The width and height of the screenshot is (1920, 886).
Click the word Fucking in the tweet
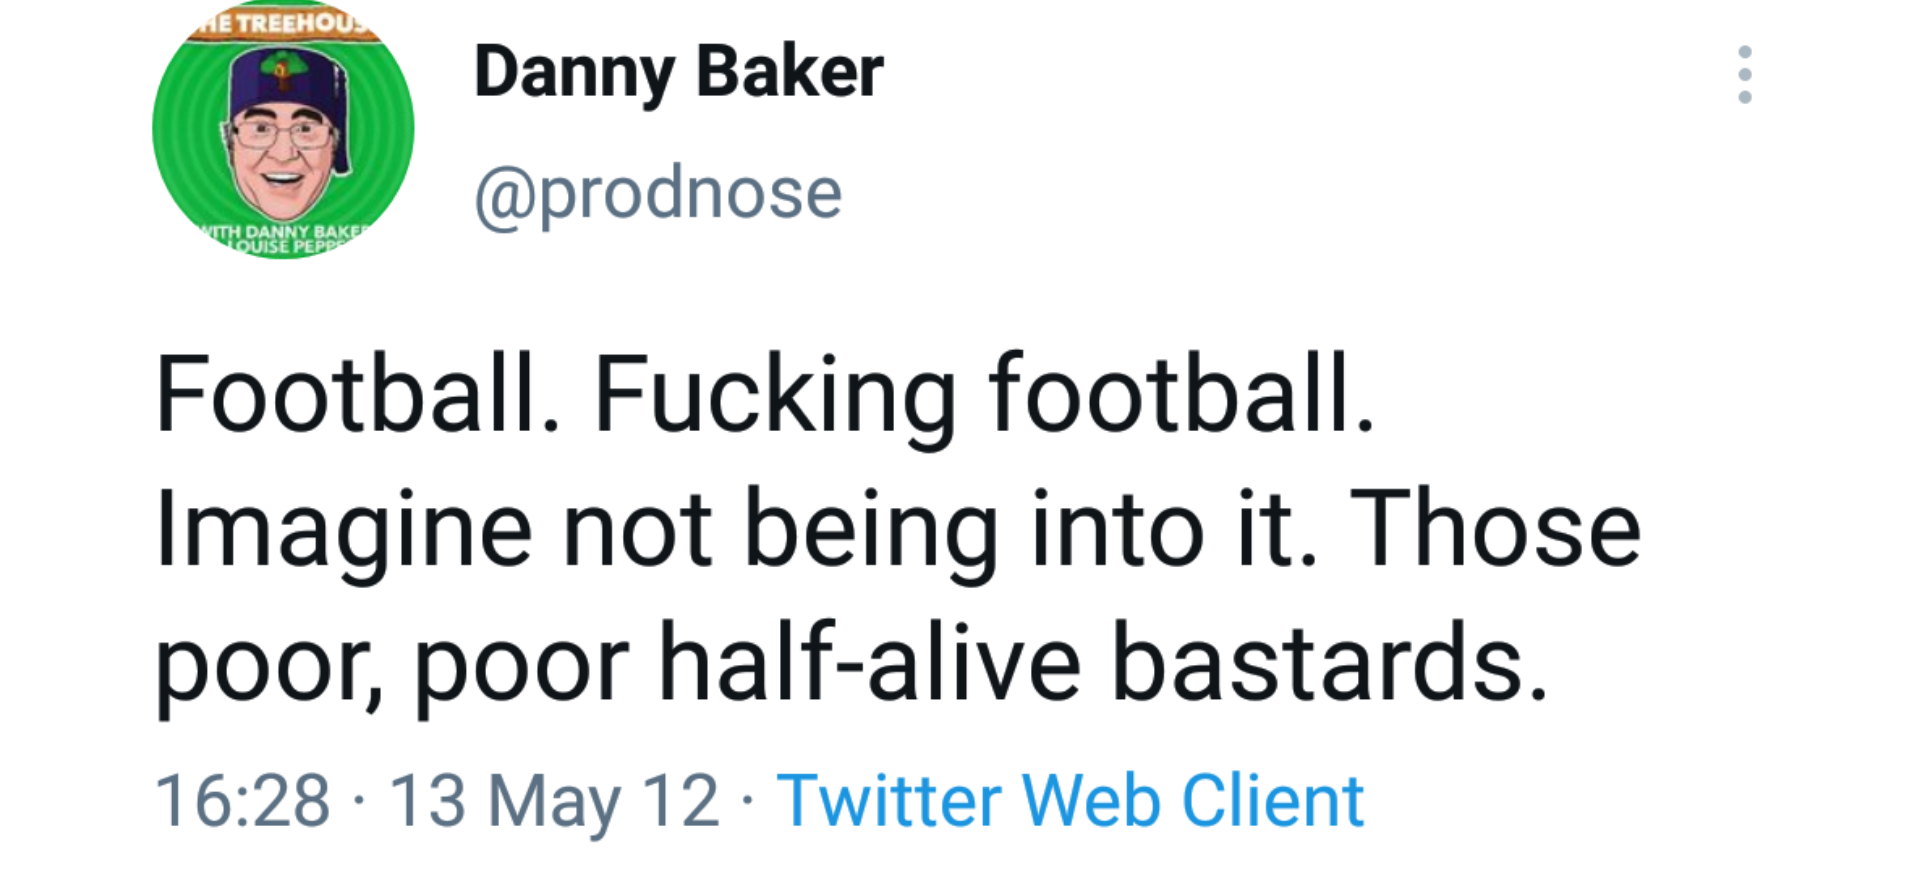click(775, 395)
